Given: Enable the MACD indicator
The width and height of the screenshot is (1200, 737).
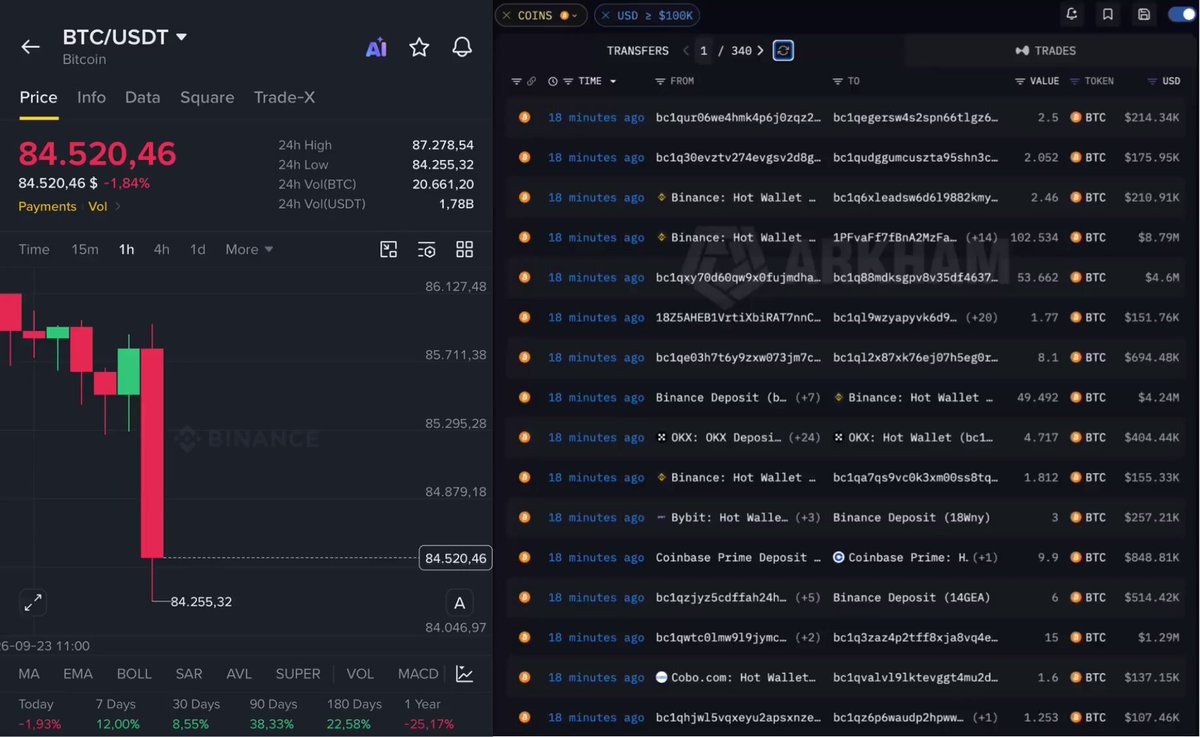Looking at the screenshot, I should (x=418, y=674).
